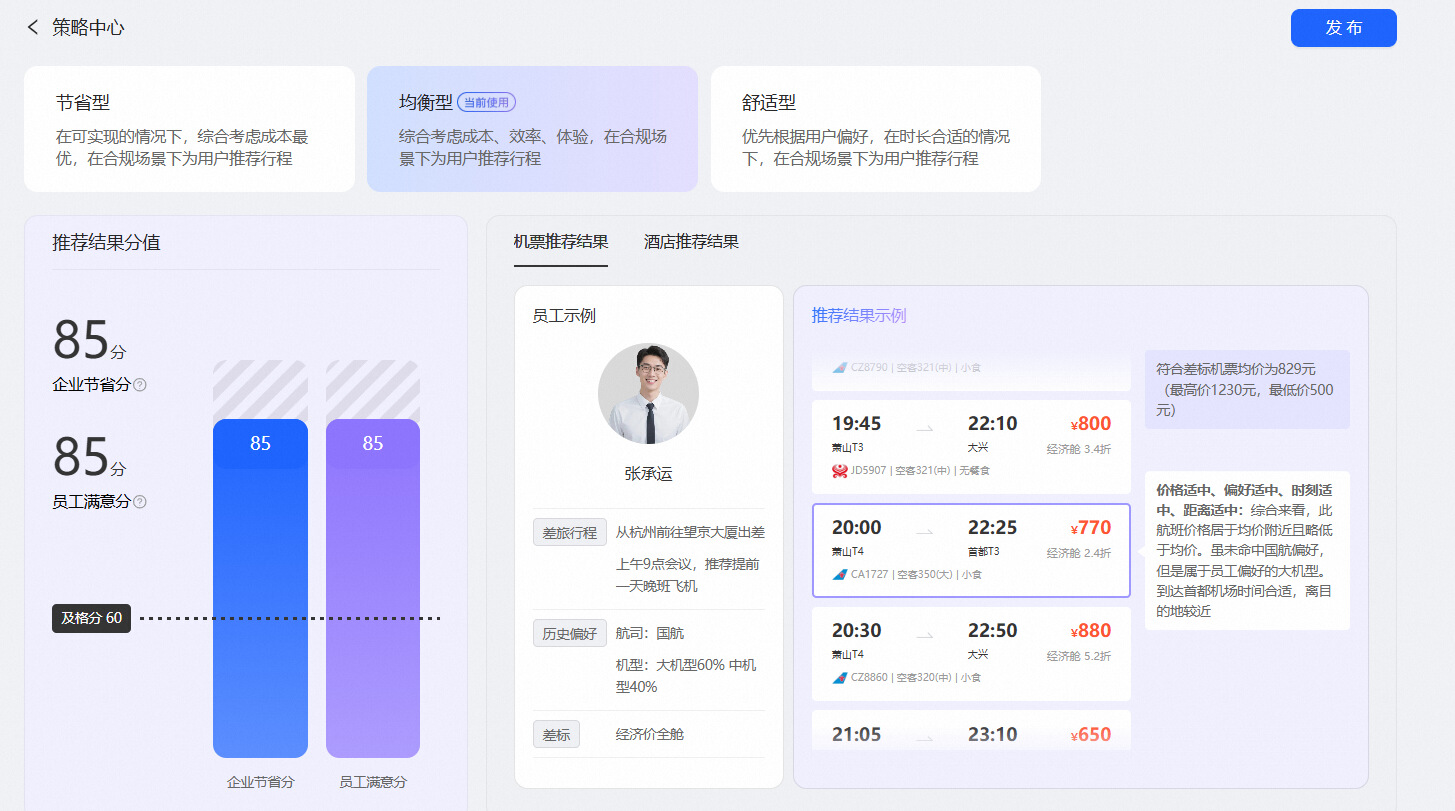Click the JD5907 airline logo icon

[x=839, y=470]
